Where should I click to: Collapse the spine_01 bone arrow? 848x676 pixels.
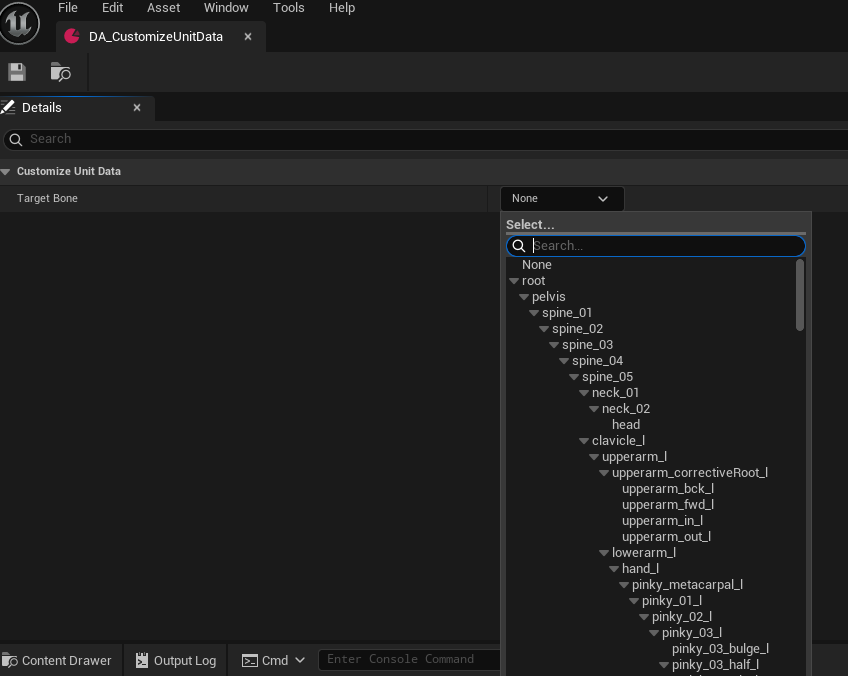(534, 313)
